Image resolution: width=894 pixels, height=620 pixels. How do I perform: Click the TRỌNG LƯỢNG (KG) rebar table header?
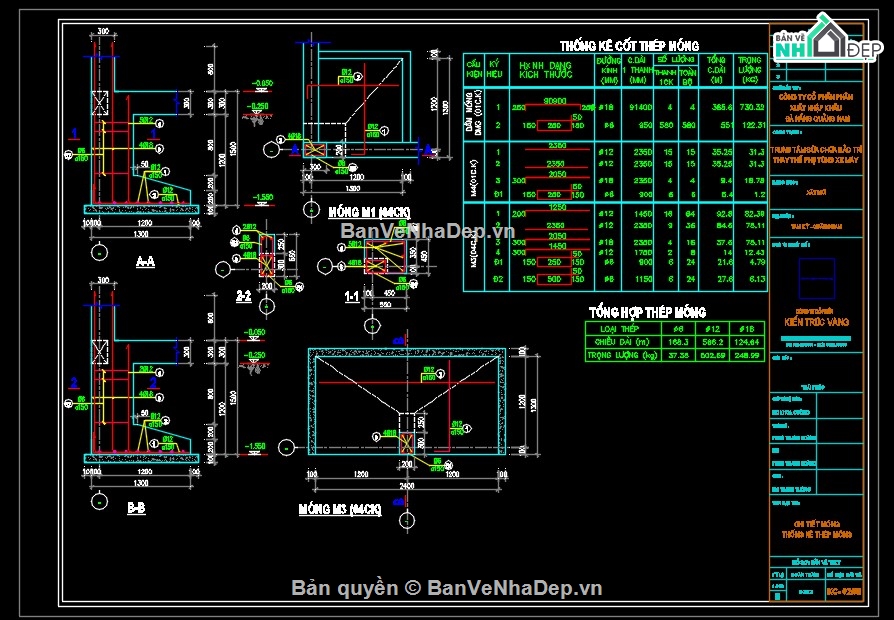(750, 70)
